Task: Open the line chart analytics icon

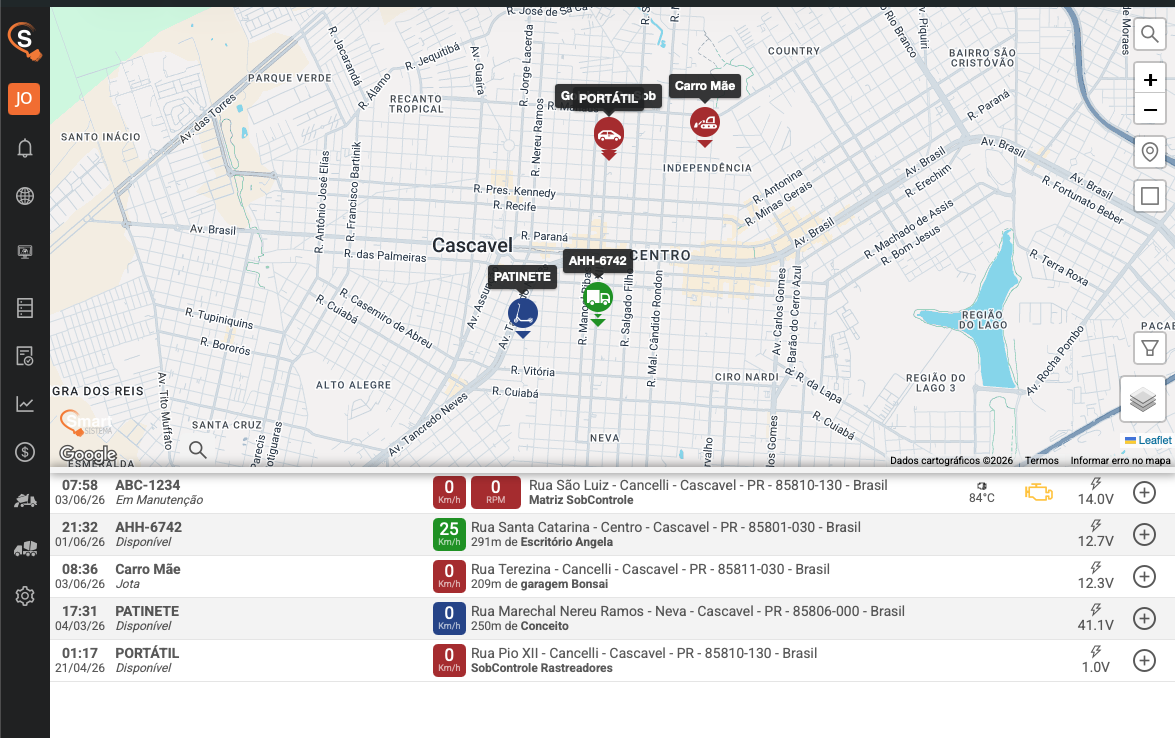Action: (x=25, y=405)
